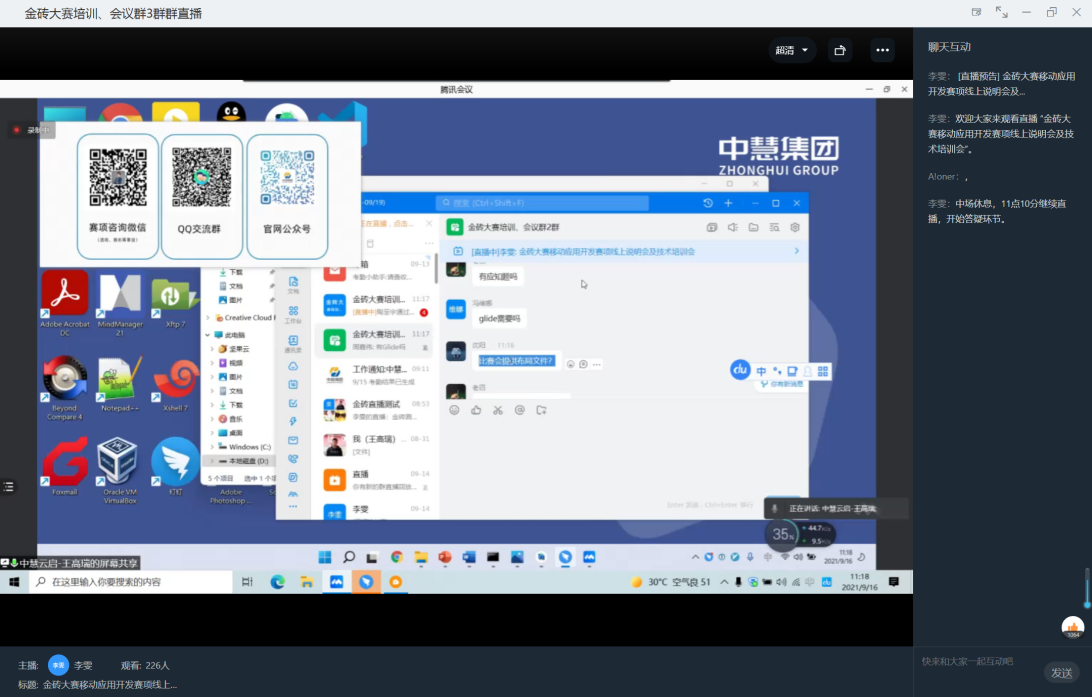This screenshot has height=697, width=1092.
Task: Open 工作通知 conversation
Action: pyautogui.click(x=375, y=375)
